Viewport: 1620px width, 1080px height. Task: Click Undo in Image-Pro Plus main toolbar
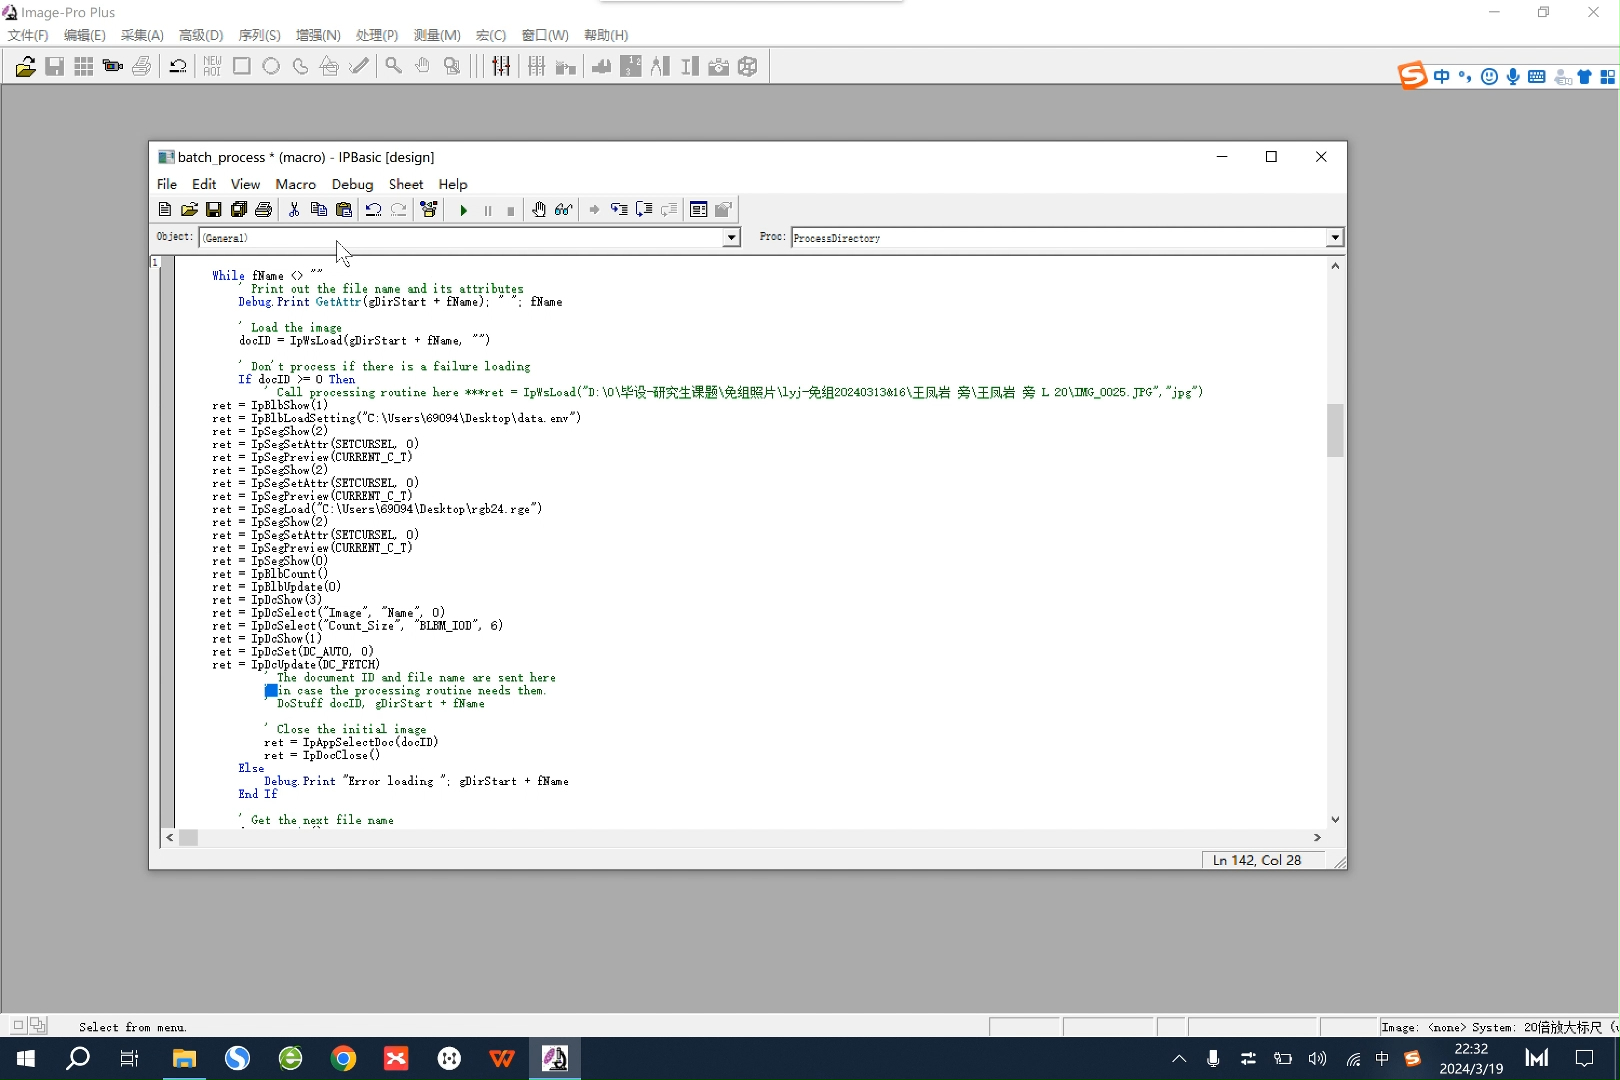178,67
